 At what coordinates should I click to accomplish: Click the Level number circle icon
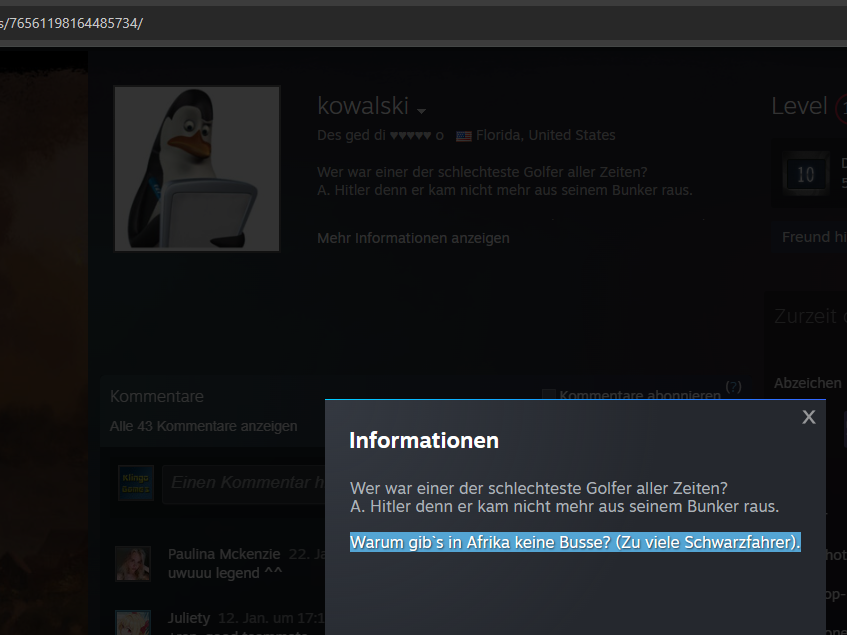840,108
